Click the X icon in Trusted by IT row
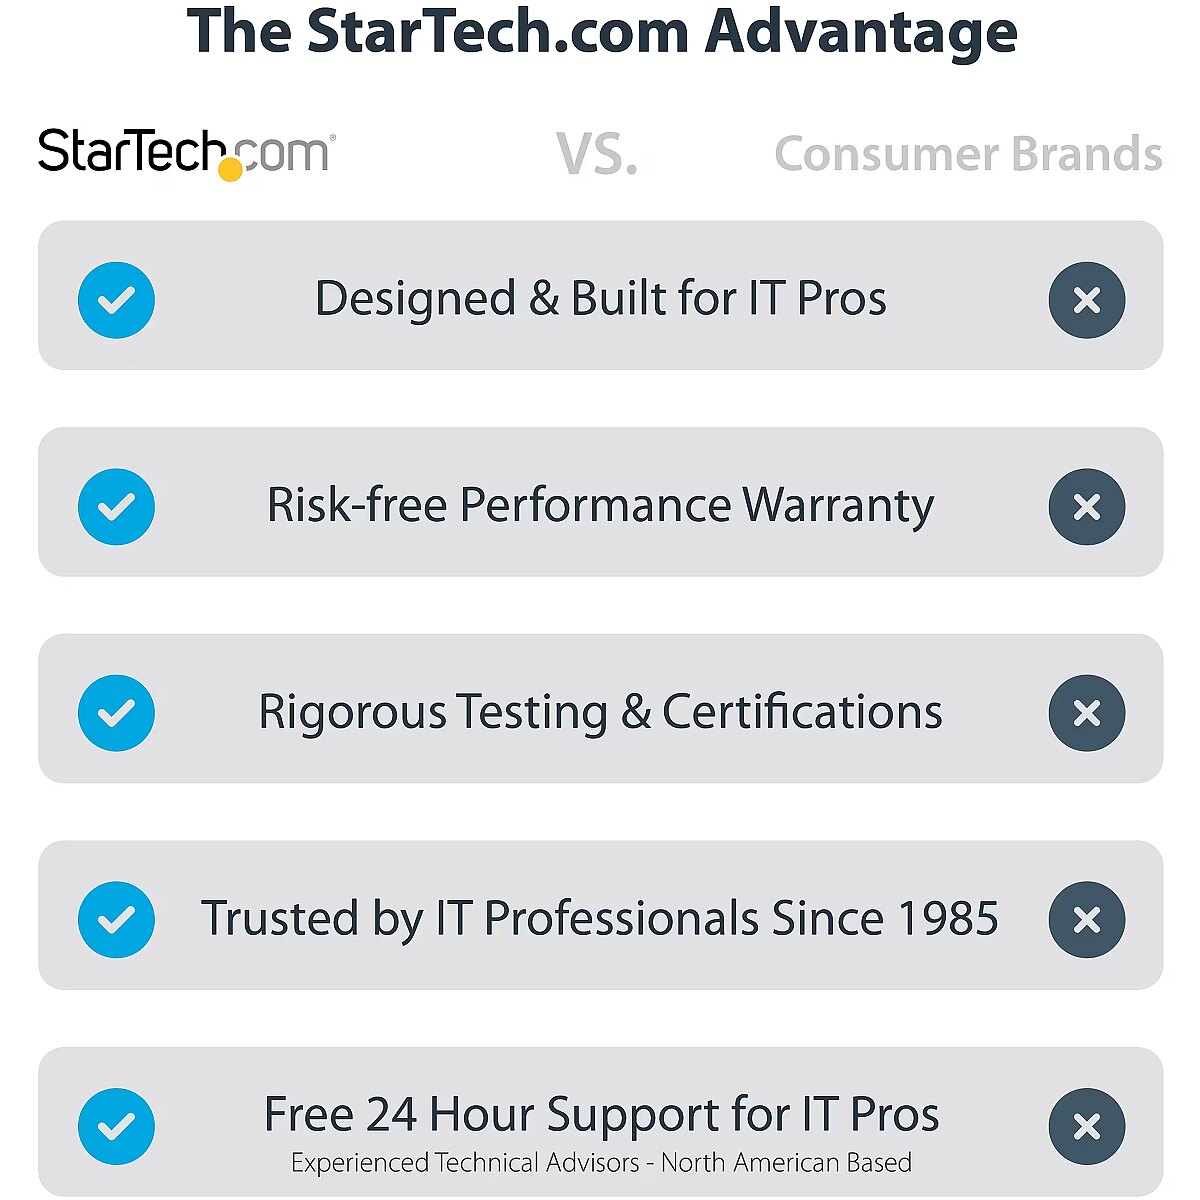The height and width of the screenshot is (1200, 1200). (1087, 920)
